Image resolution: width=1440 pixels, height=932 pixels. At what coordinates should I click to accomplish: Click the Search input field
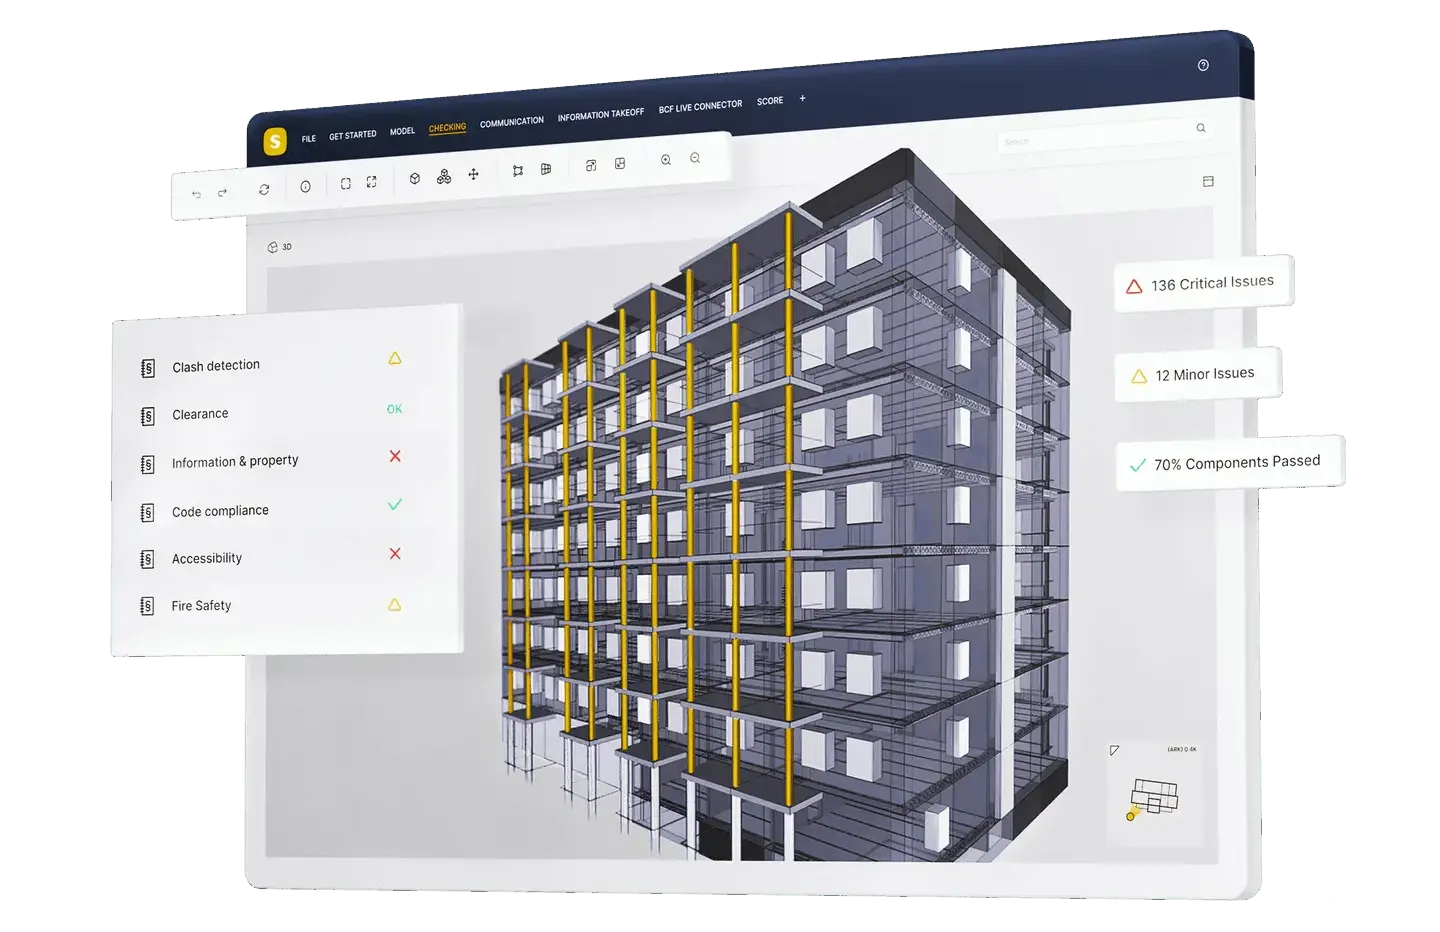(1095, 137)
